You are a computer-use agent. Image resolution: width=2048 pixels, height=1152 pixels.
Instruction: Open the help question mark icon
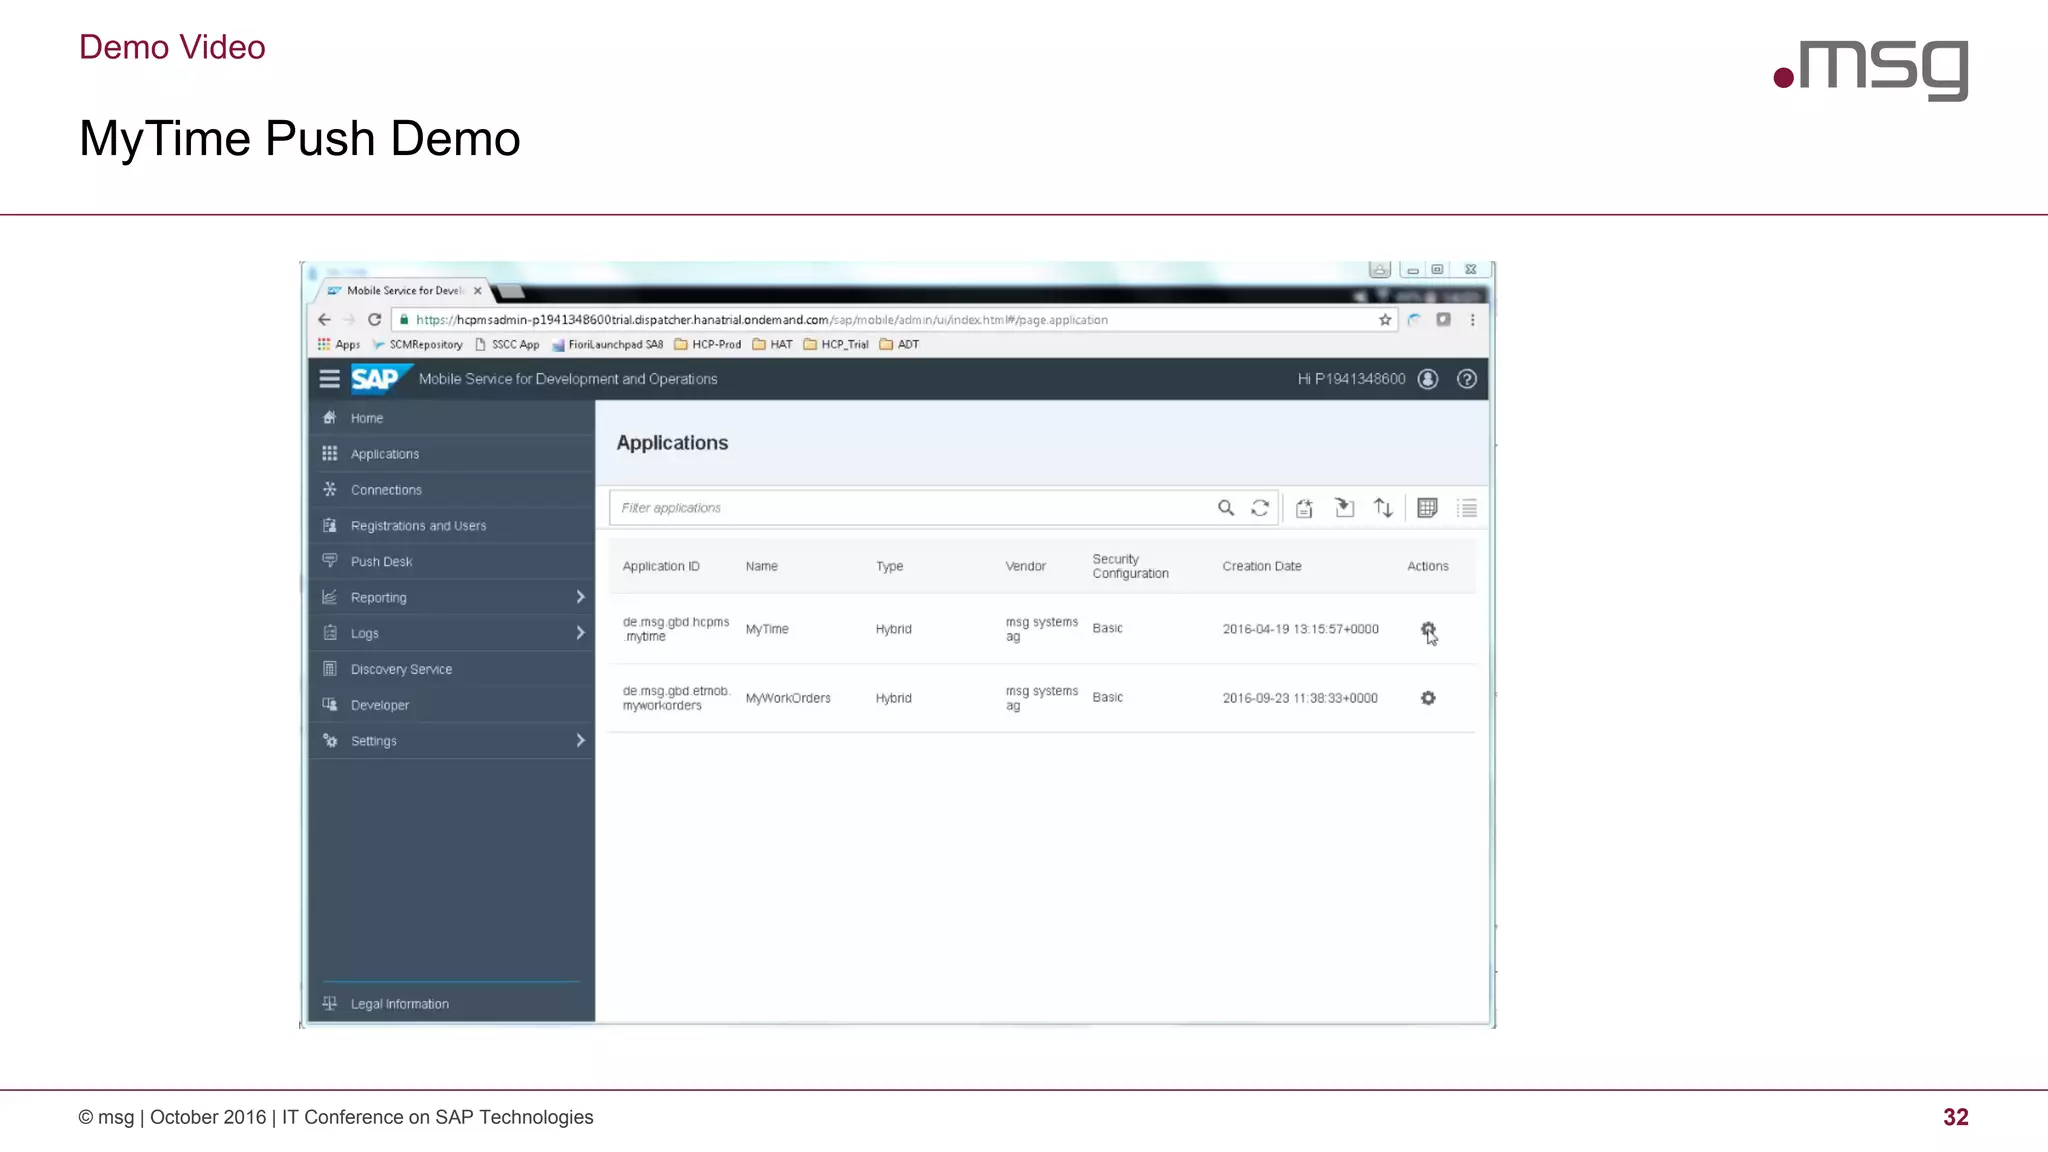pos(1467,379)
